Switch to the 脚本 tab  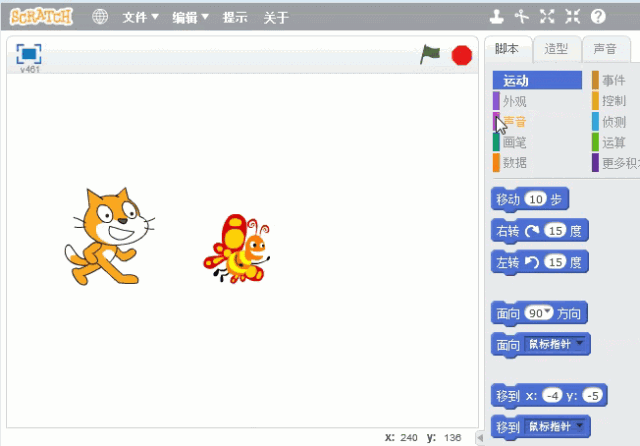click(507, 49)
